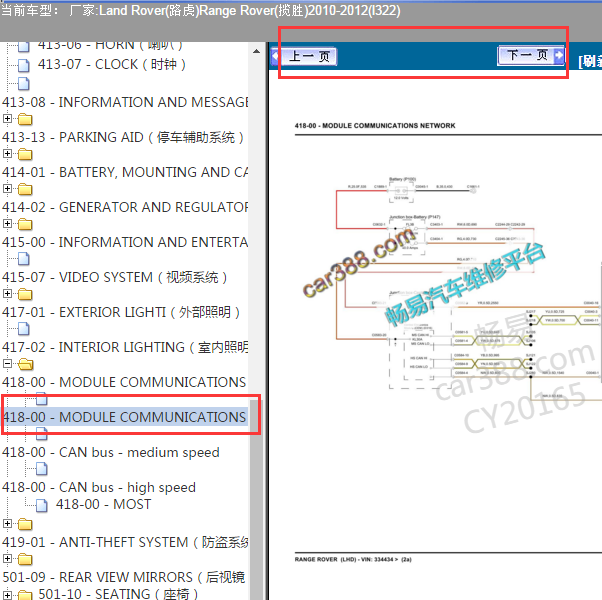Image resolution: width=602 pixels, height=600 pixels.
Task: Click the folder icon for 415-00 INFORMATION AND ENTERTAINMENT
Action: (25, 224)
